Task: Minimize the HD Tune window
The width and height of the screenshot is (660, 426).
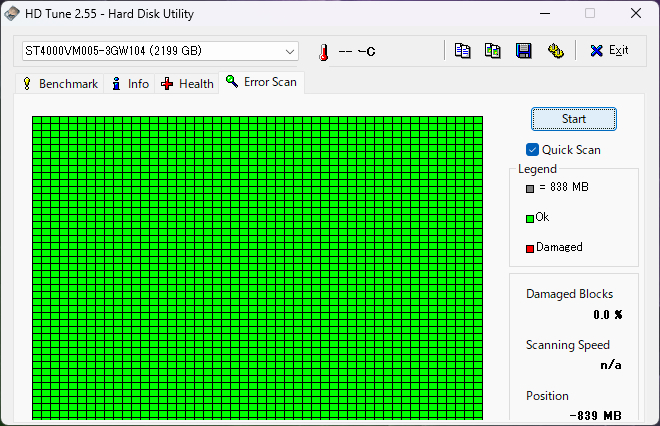Action: click(545, 13)
